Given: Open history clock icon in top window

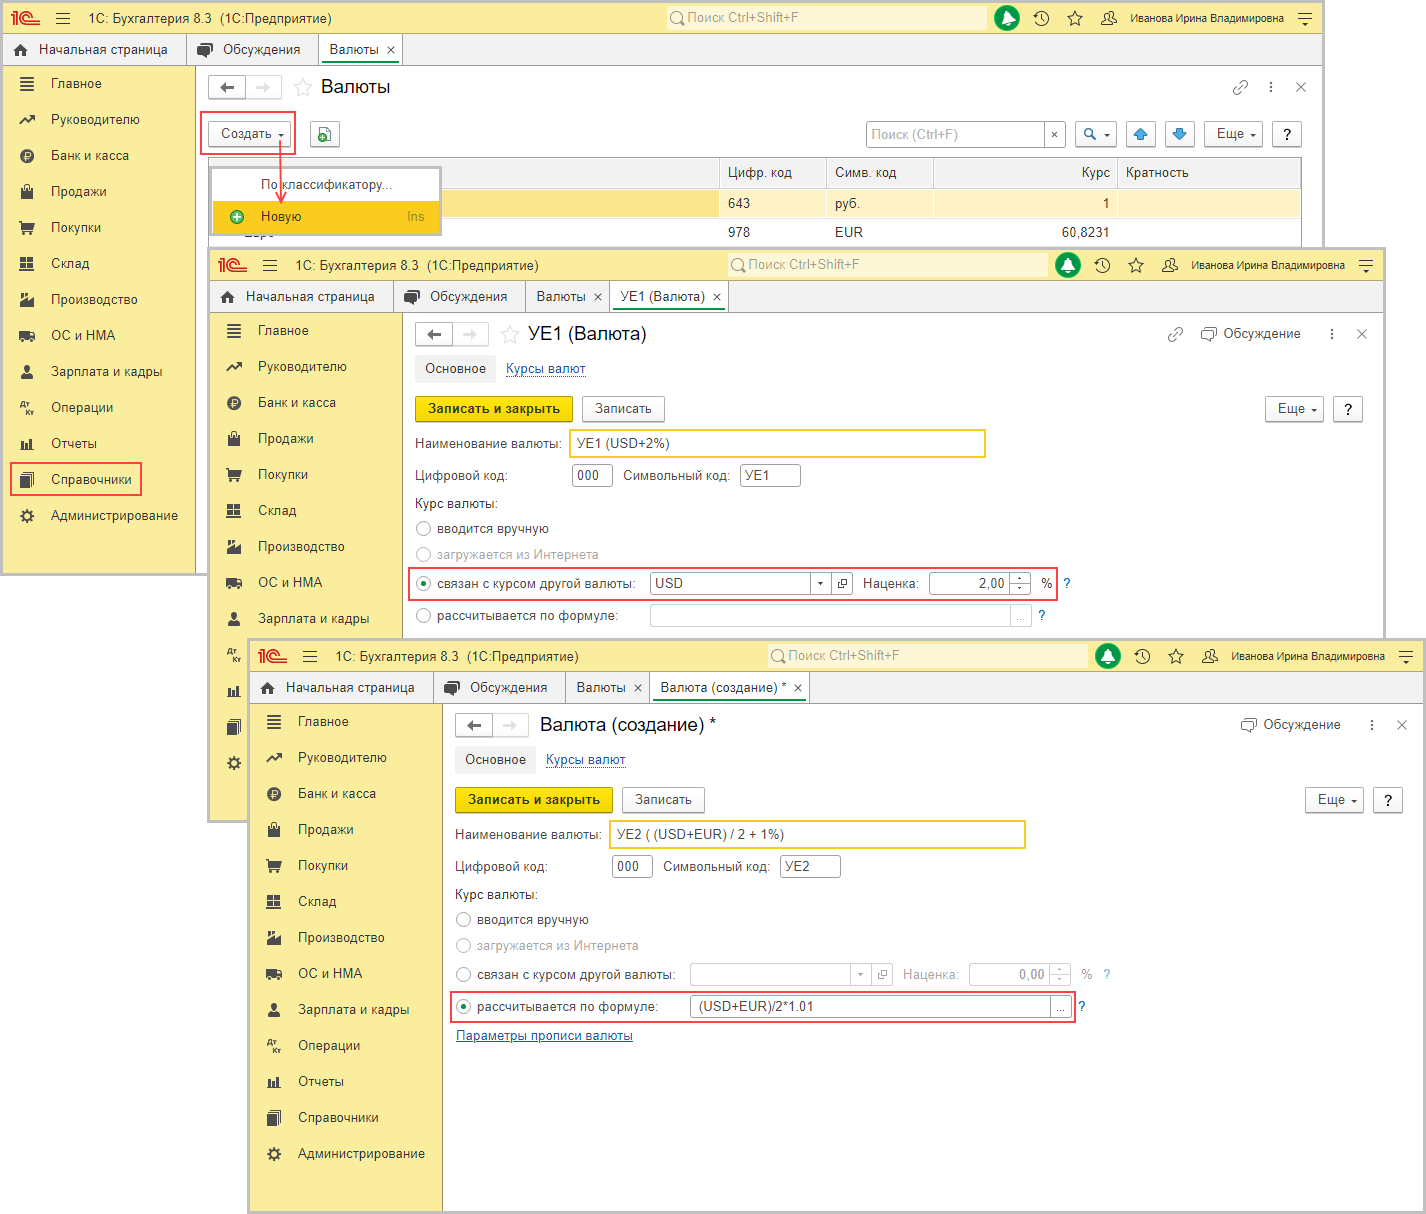Looking at the screenshot, I should pos(1041,18).
